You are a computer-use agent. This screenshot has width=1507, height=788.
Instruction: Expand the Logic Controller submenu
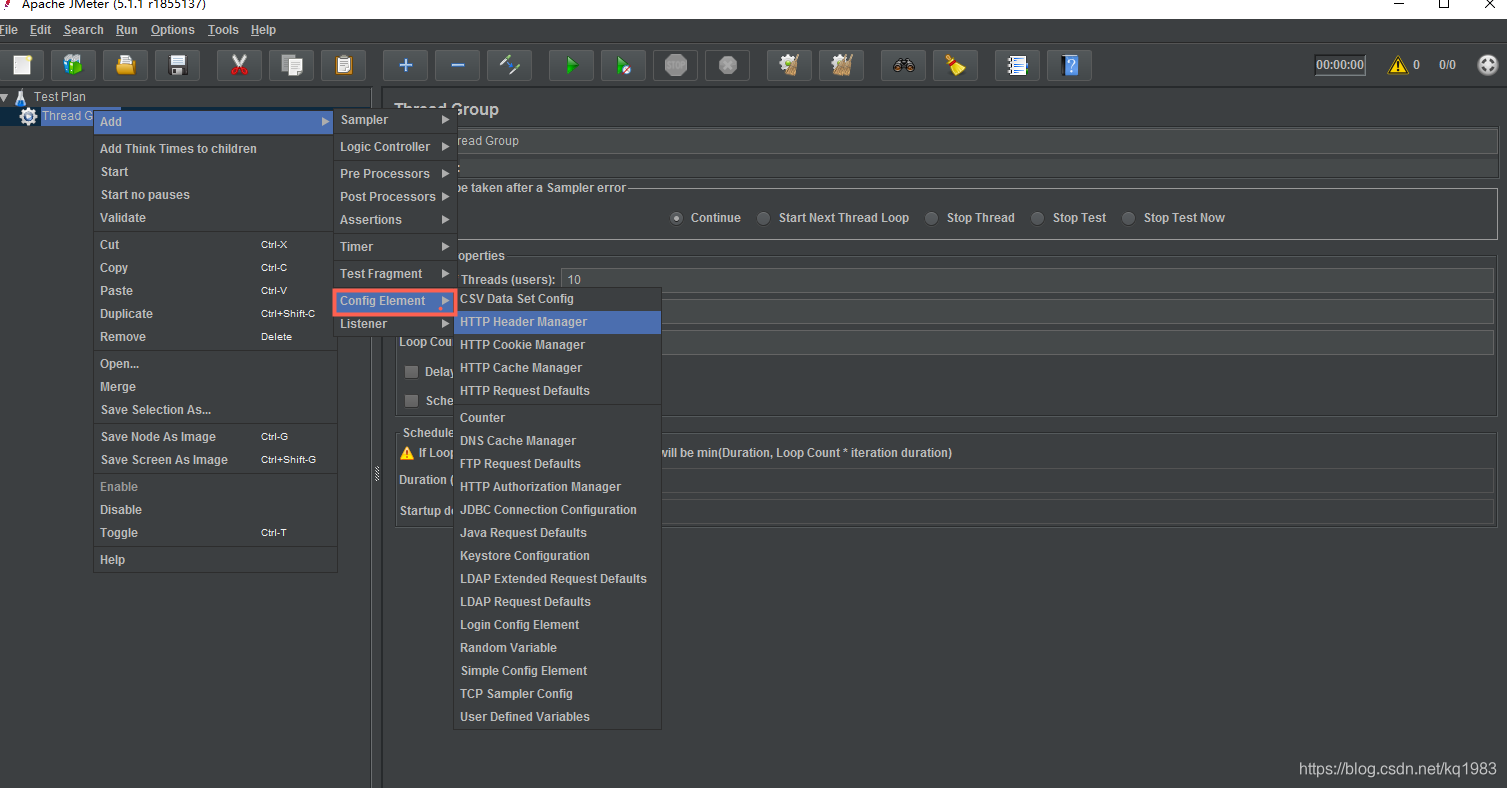(395, 147)
